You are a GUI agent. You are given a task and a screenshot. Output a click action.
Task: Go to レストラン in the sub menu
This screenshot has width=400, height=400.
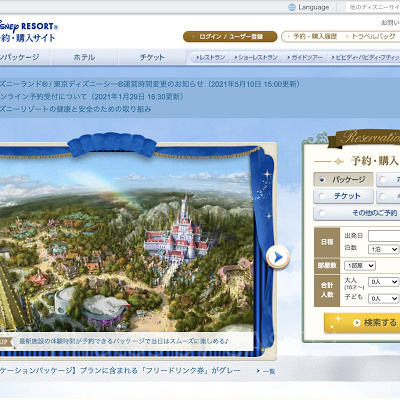210,58
